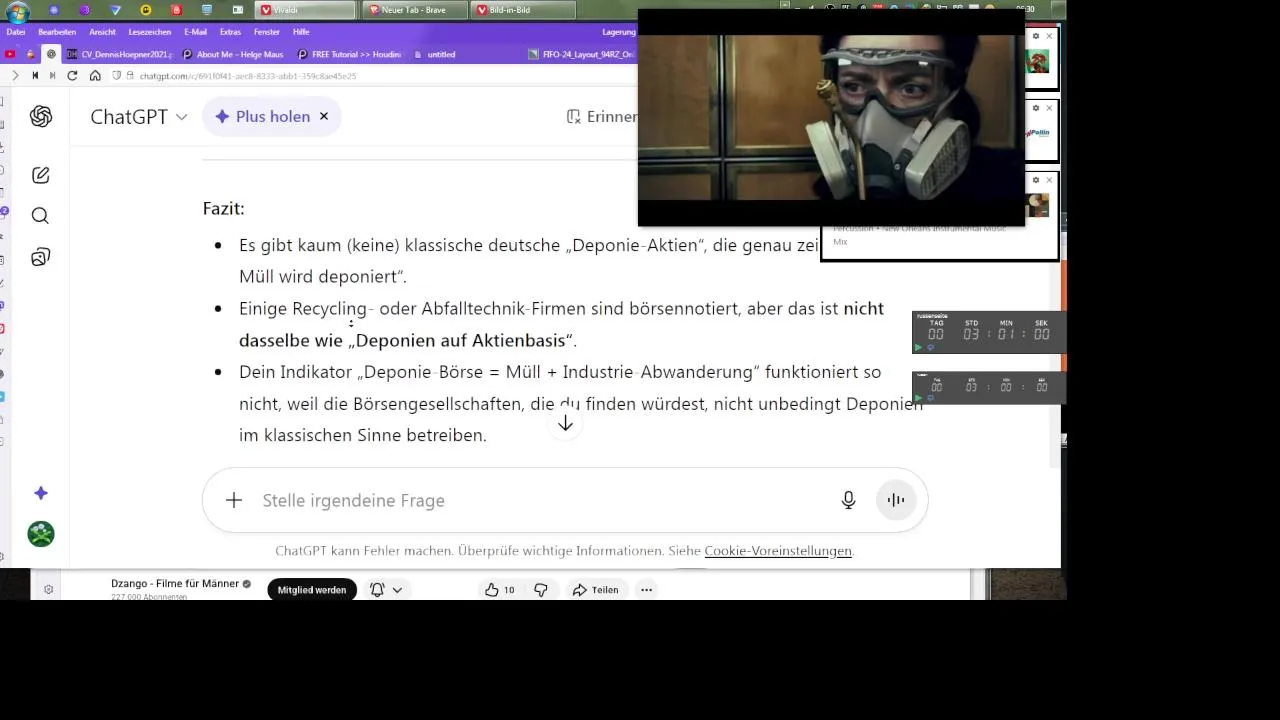Image resolution: width=1280 pixels, height=720 pixels.
Task: Close the middle Pollin side panel card
Action: (1049, 108)
